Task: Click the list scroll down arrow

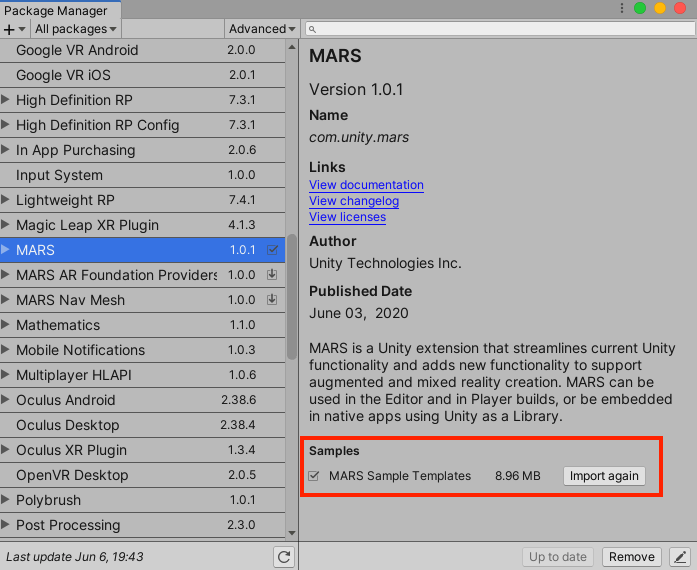Action: [x=292, y=533]
